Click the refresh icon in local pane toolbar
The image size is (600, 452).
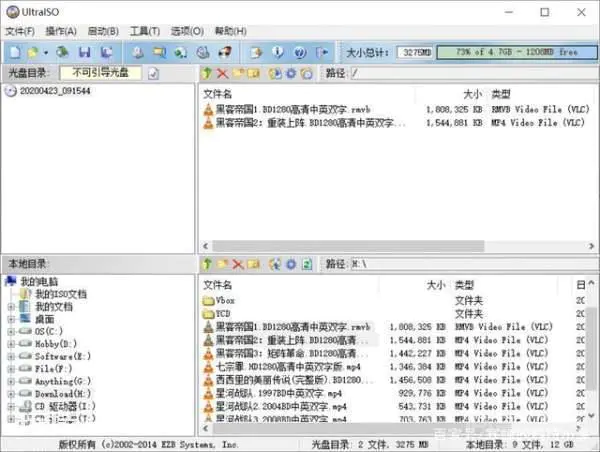point(307,264)
